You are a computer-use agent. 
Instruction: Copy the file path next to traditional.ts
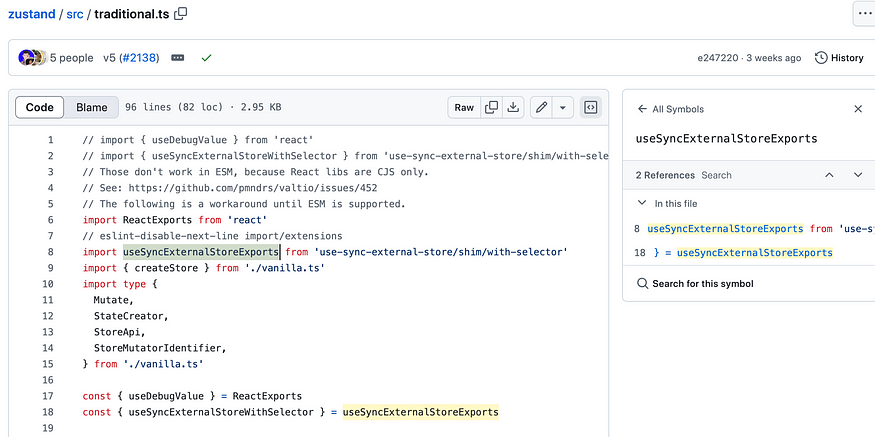coord(180,14)
